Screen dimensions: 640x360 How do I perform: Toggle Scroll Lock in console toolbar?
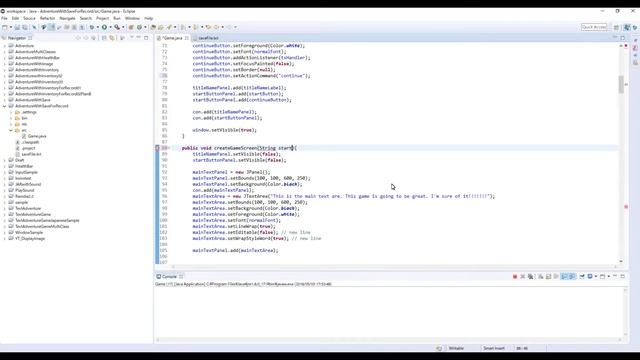click(x=548, y=276)
